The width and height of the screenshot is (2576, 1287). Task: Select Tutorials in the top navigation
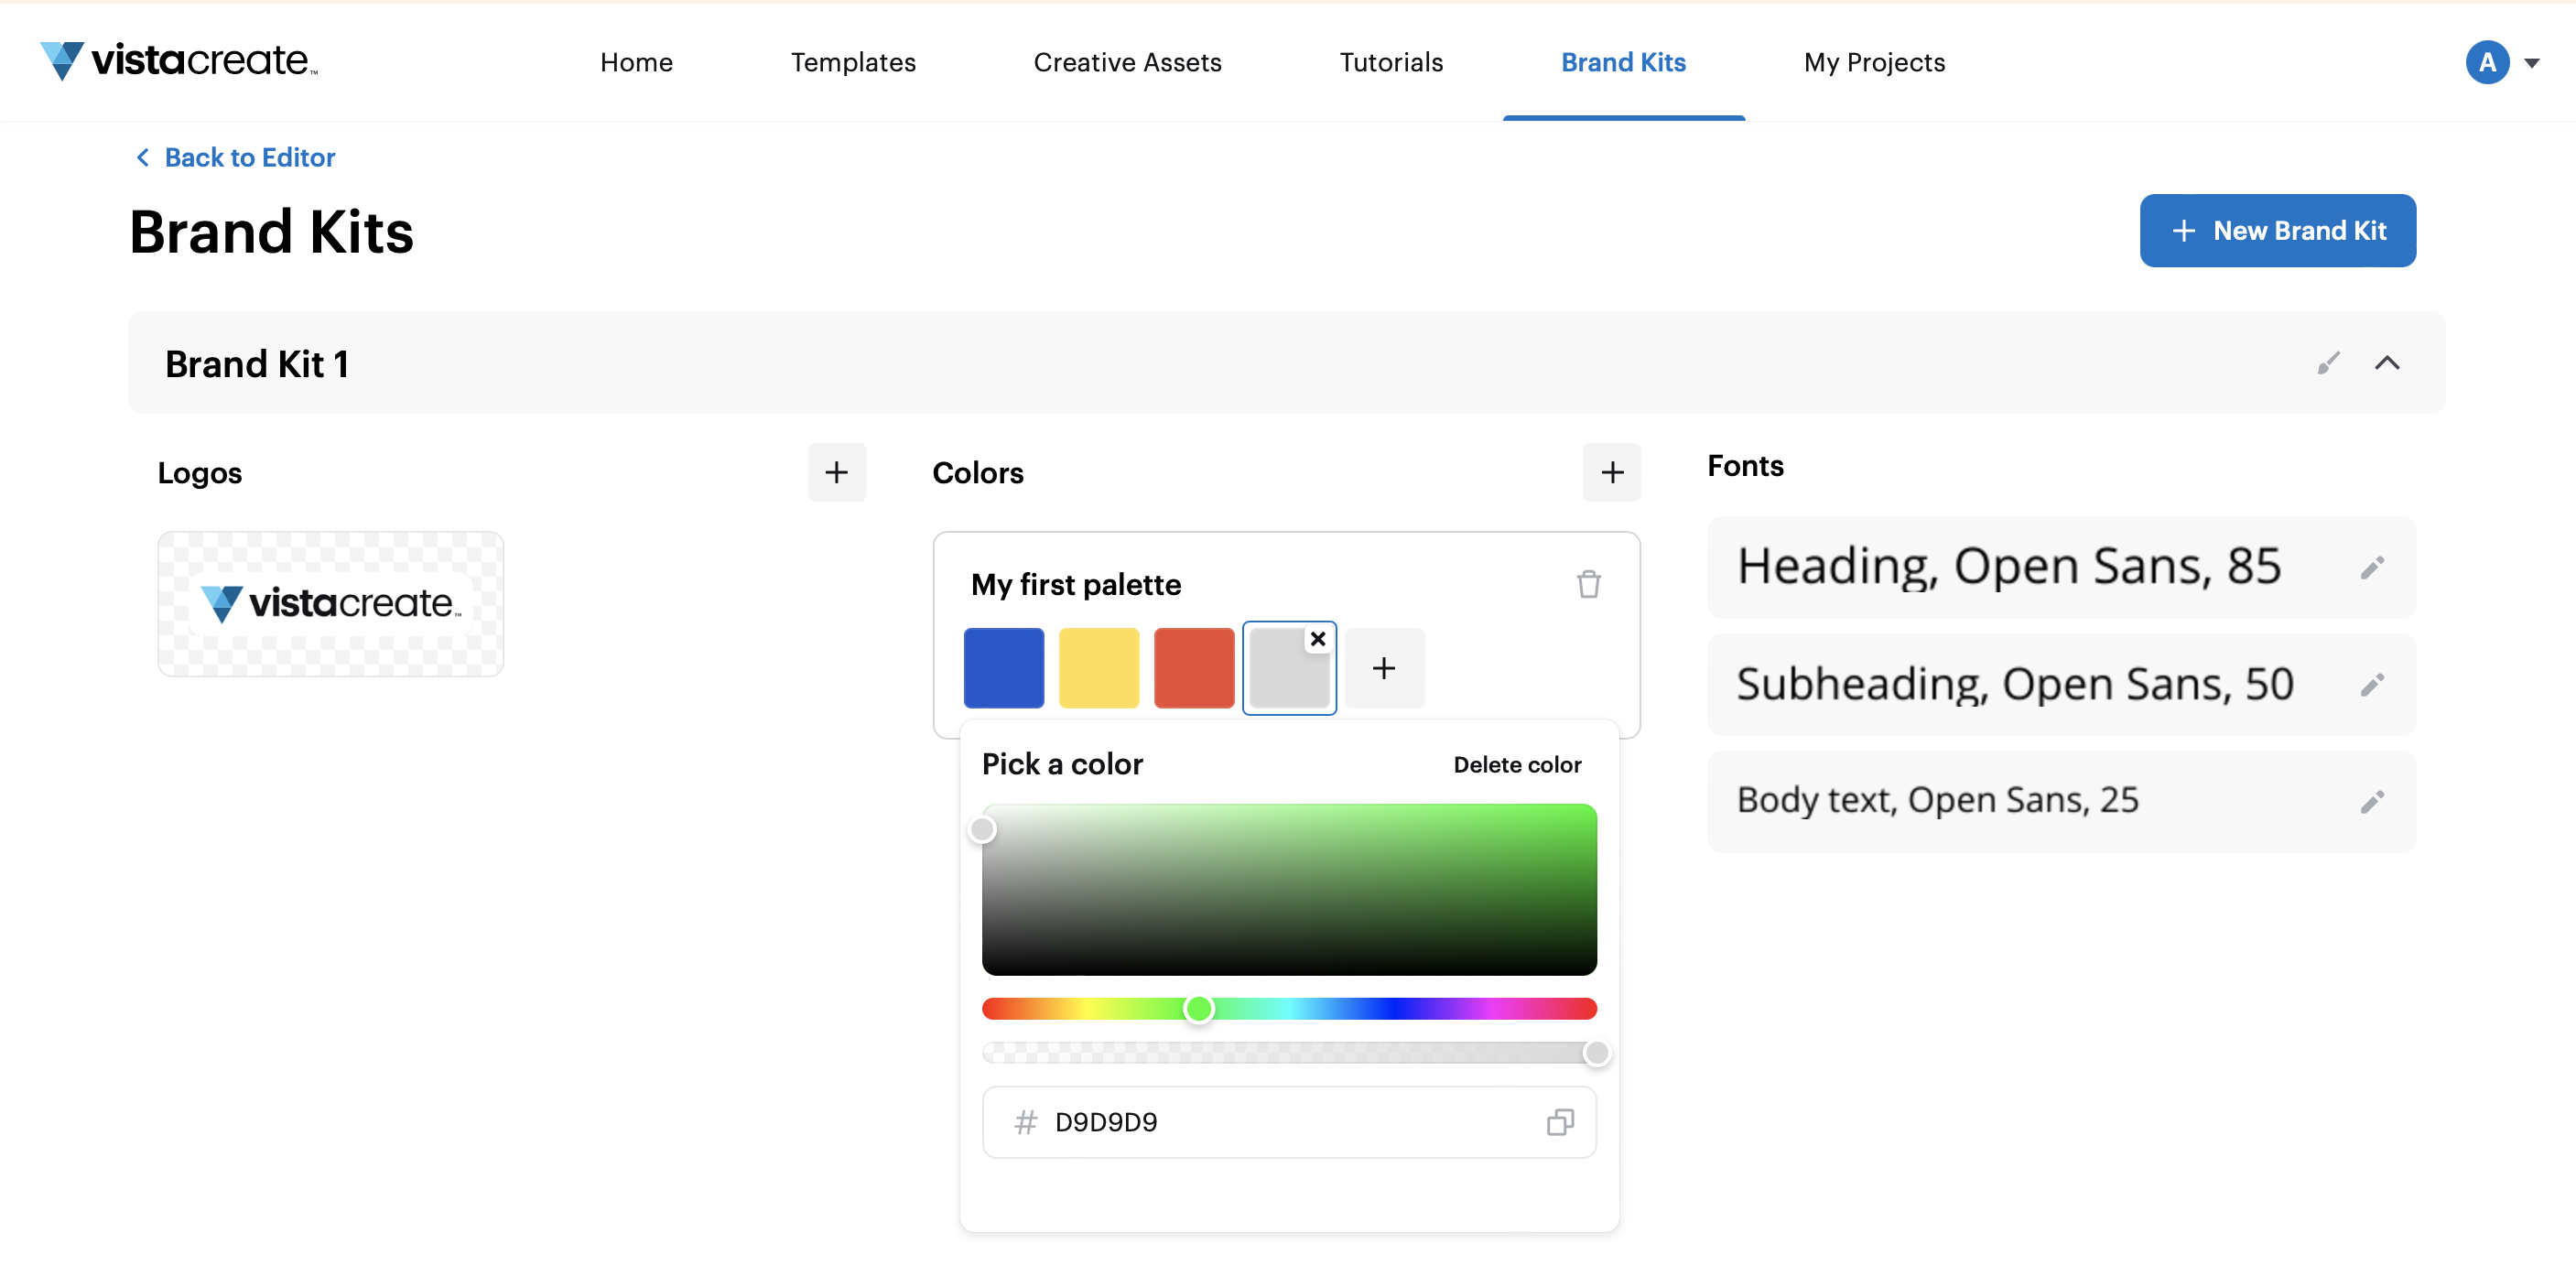[1391, 62]
